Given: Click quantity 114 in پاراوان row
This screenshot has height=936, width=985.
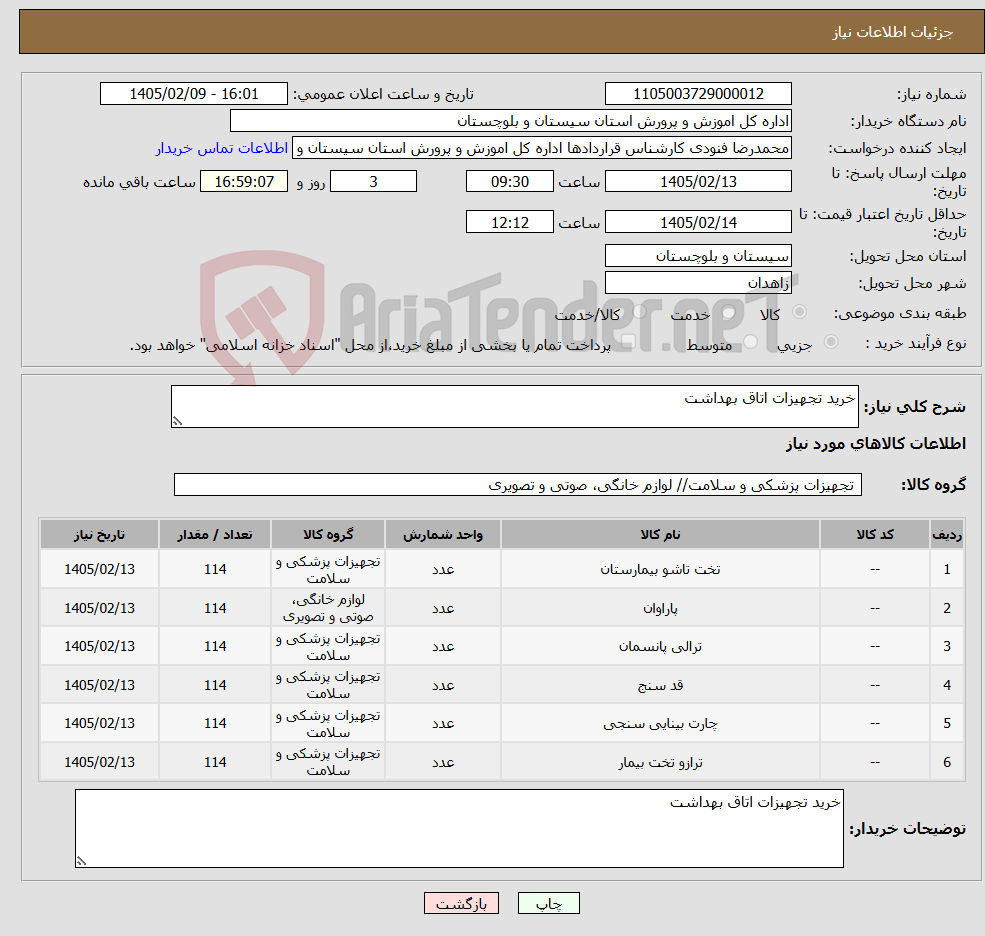Looking at the screenshot, I should 215,608.
